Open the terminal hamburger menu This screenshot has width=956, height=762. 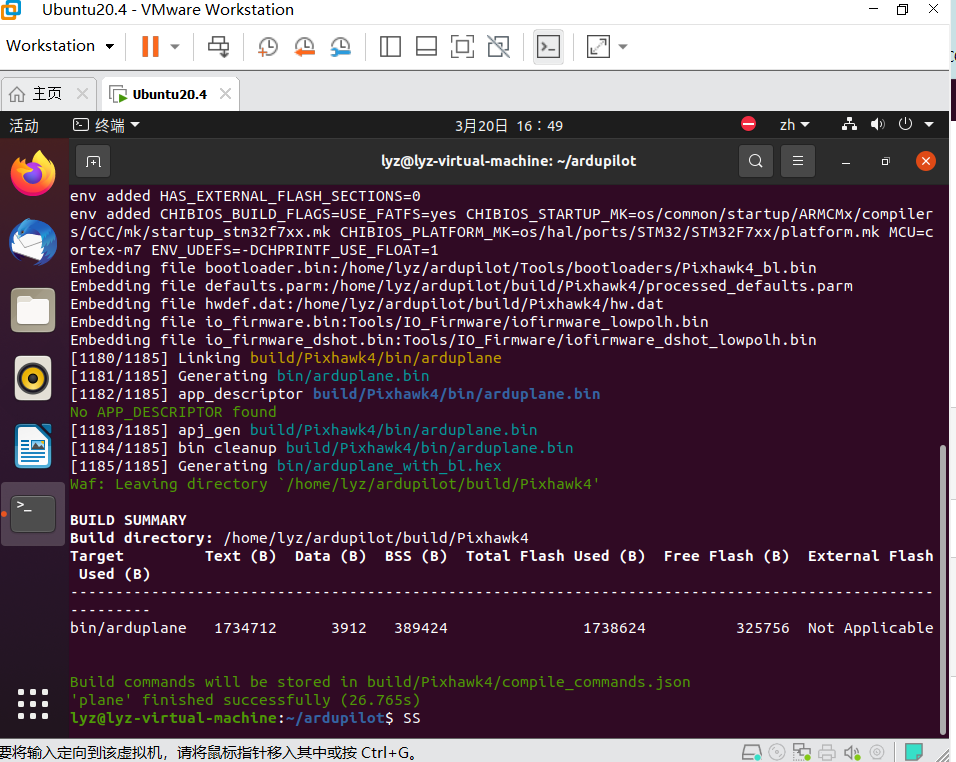[x=797, y=160]
